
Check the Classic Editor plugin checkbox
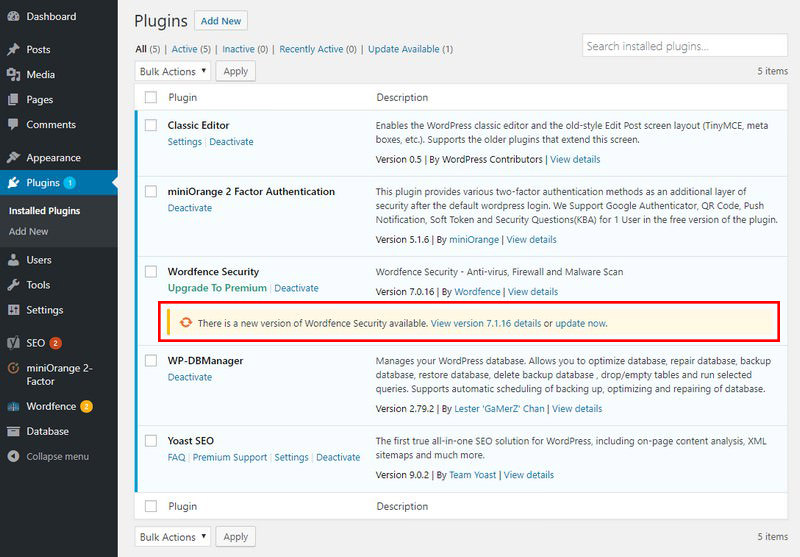tap(151, 125)
